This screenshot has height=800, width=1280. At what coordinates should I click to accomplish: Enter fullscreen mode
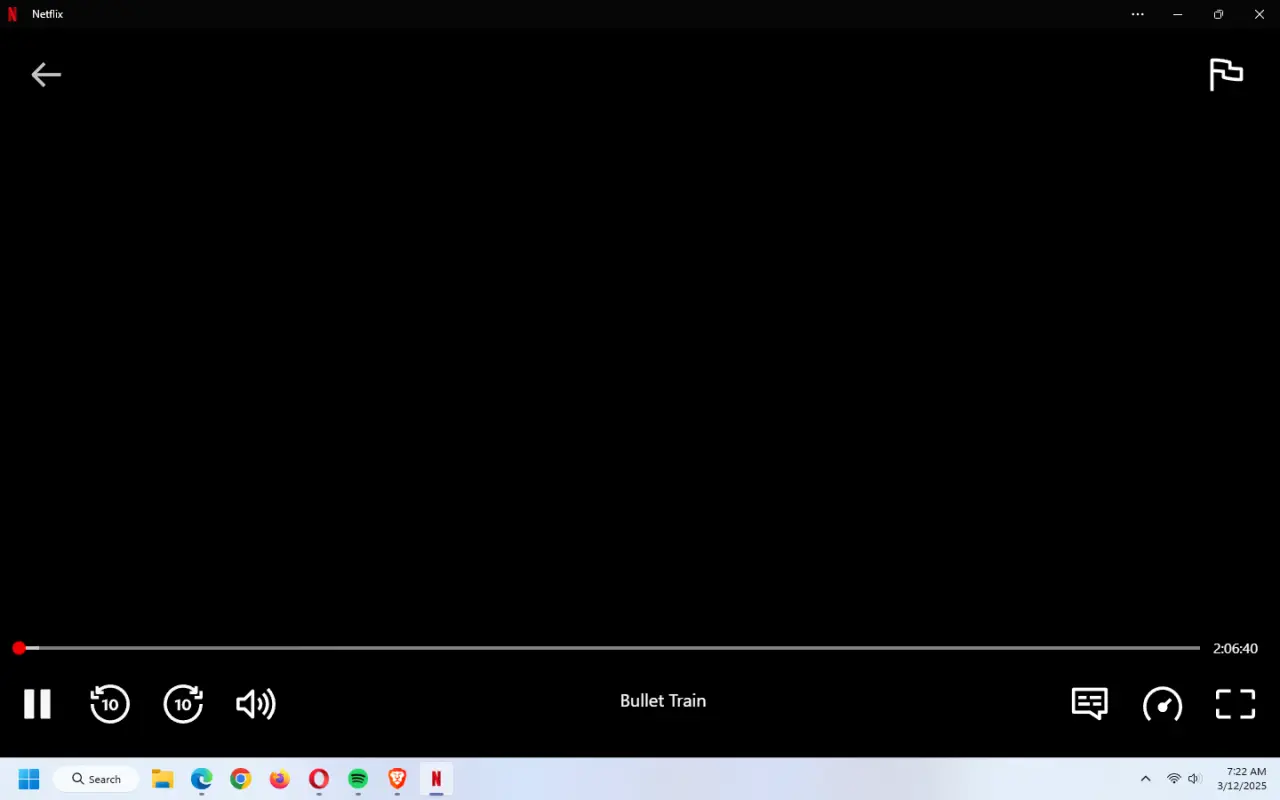click(1235, 704)
